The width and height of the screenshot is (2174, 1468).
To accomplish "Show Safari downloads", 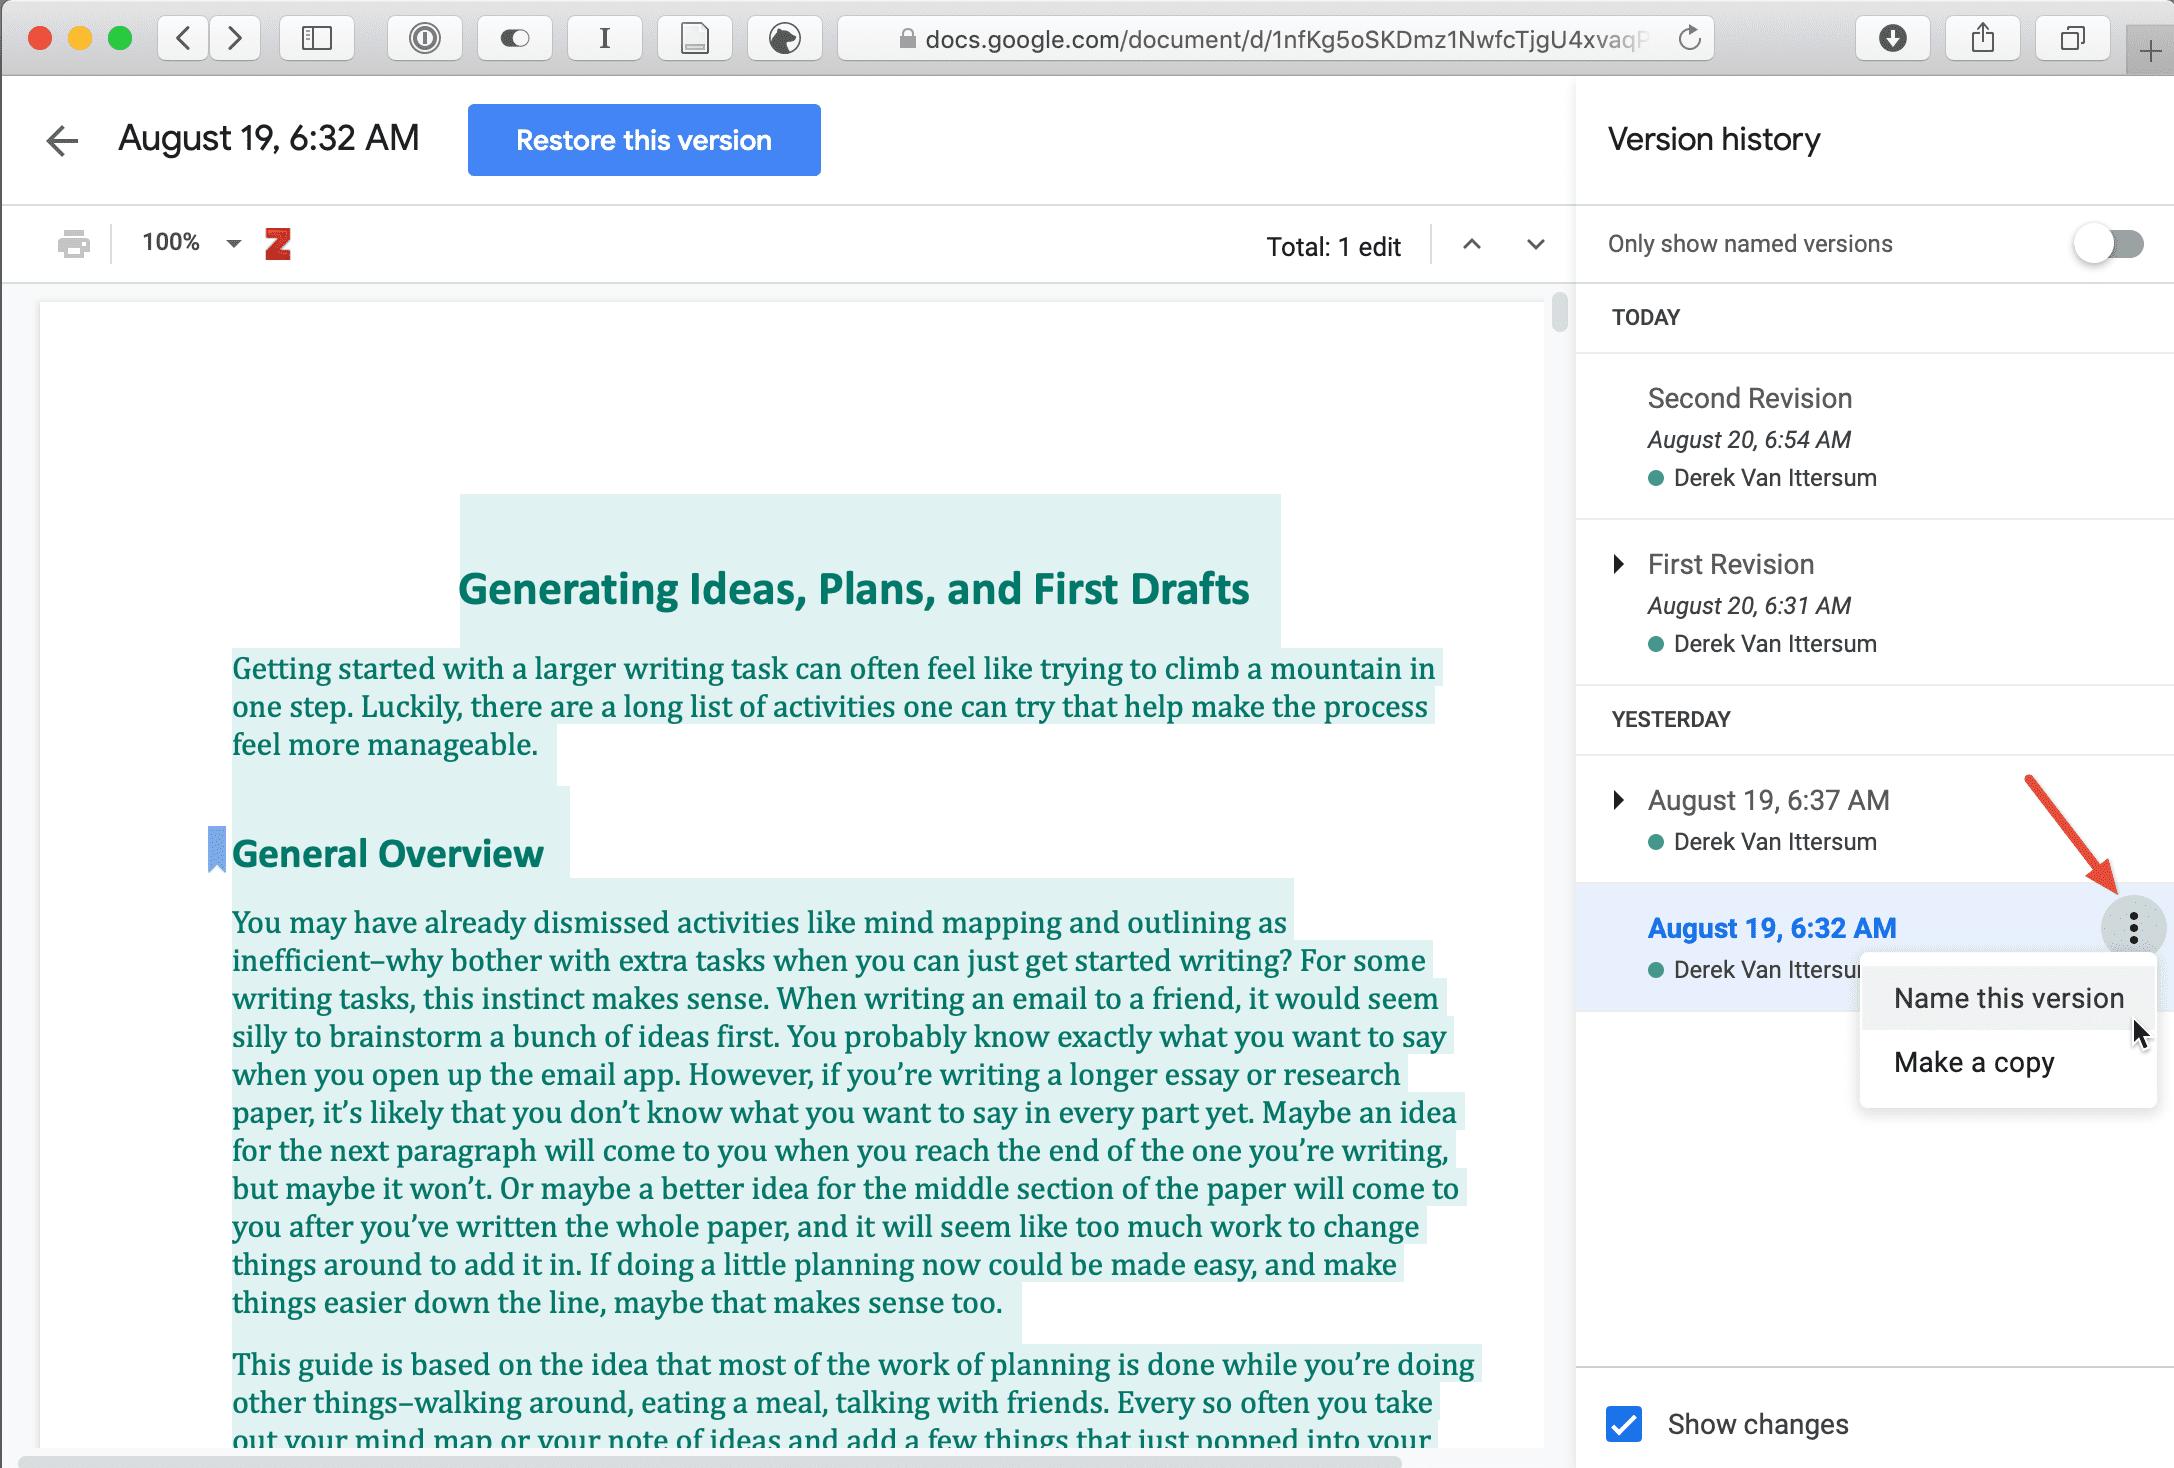I will (1893, 39).
